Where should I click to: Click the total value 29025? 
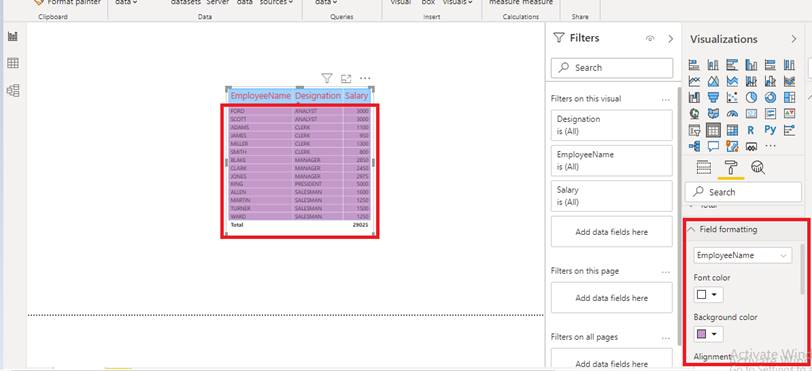(x=360, y=225)
